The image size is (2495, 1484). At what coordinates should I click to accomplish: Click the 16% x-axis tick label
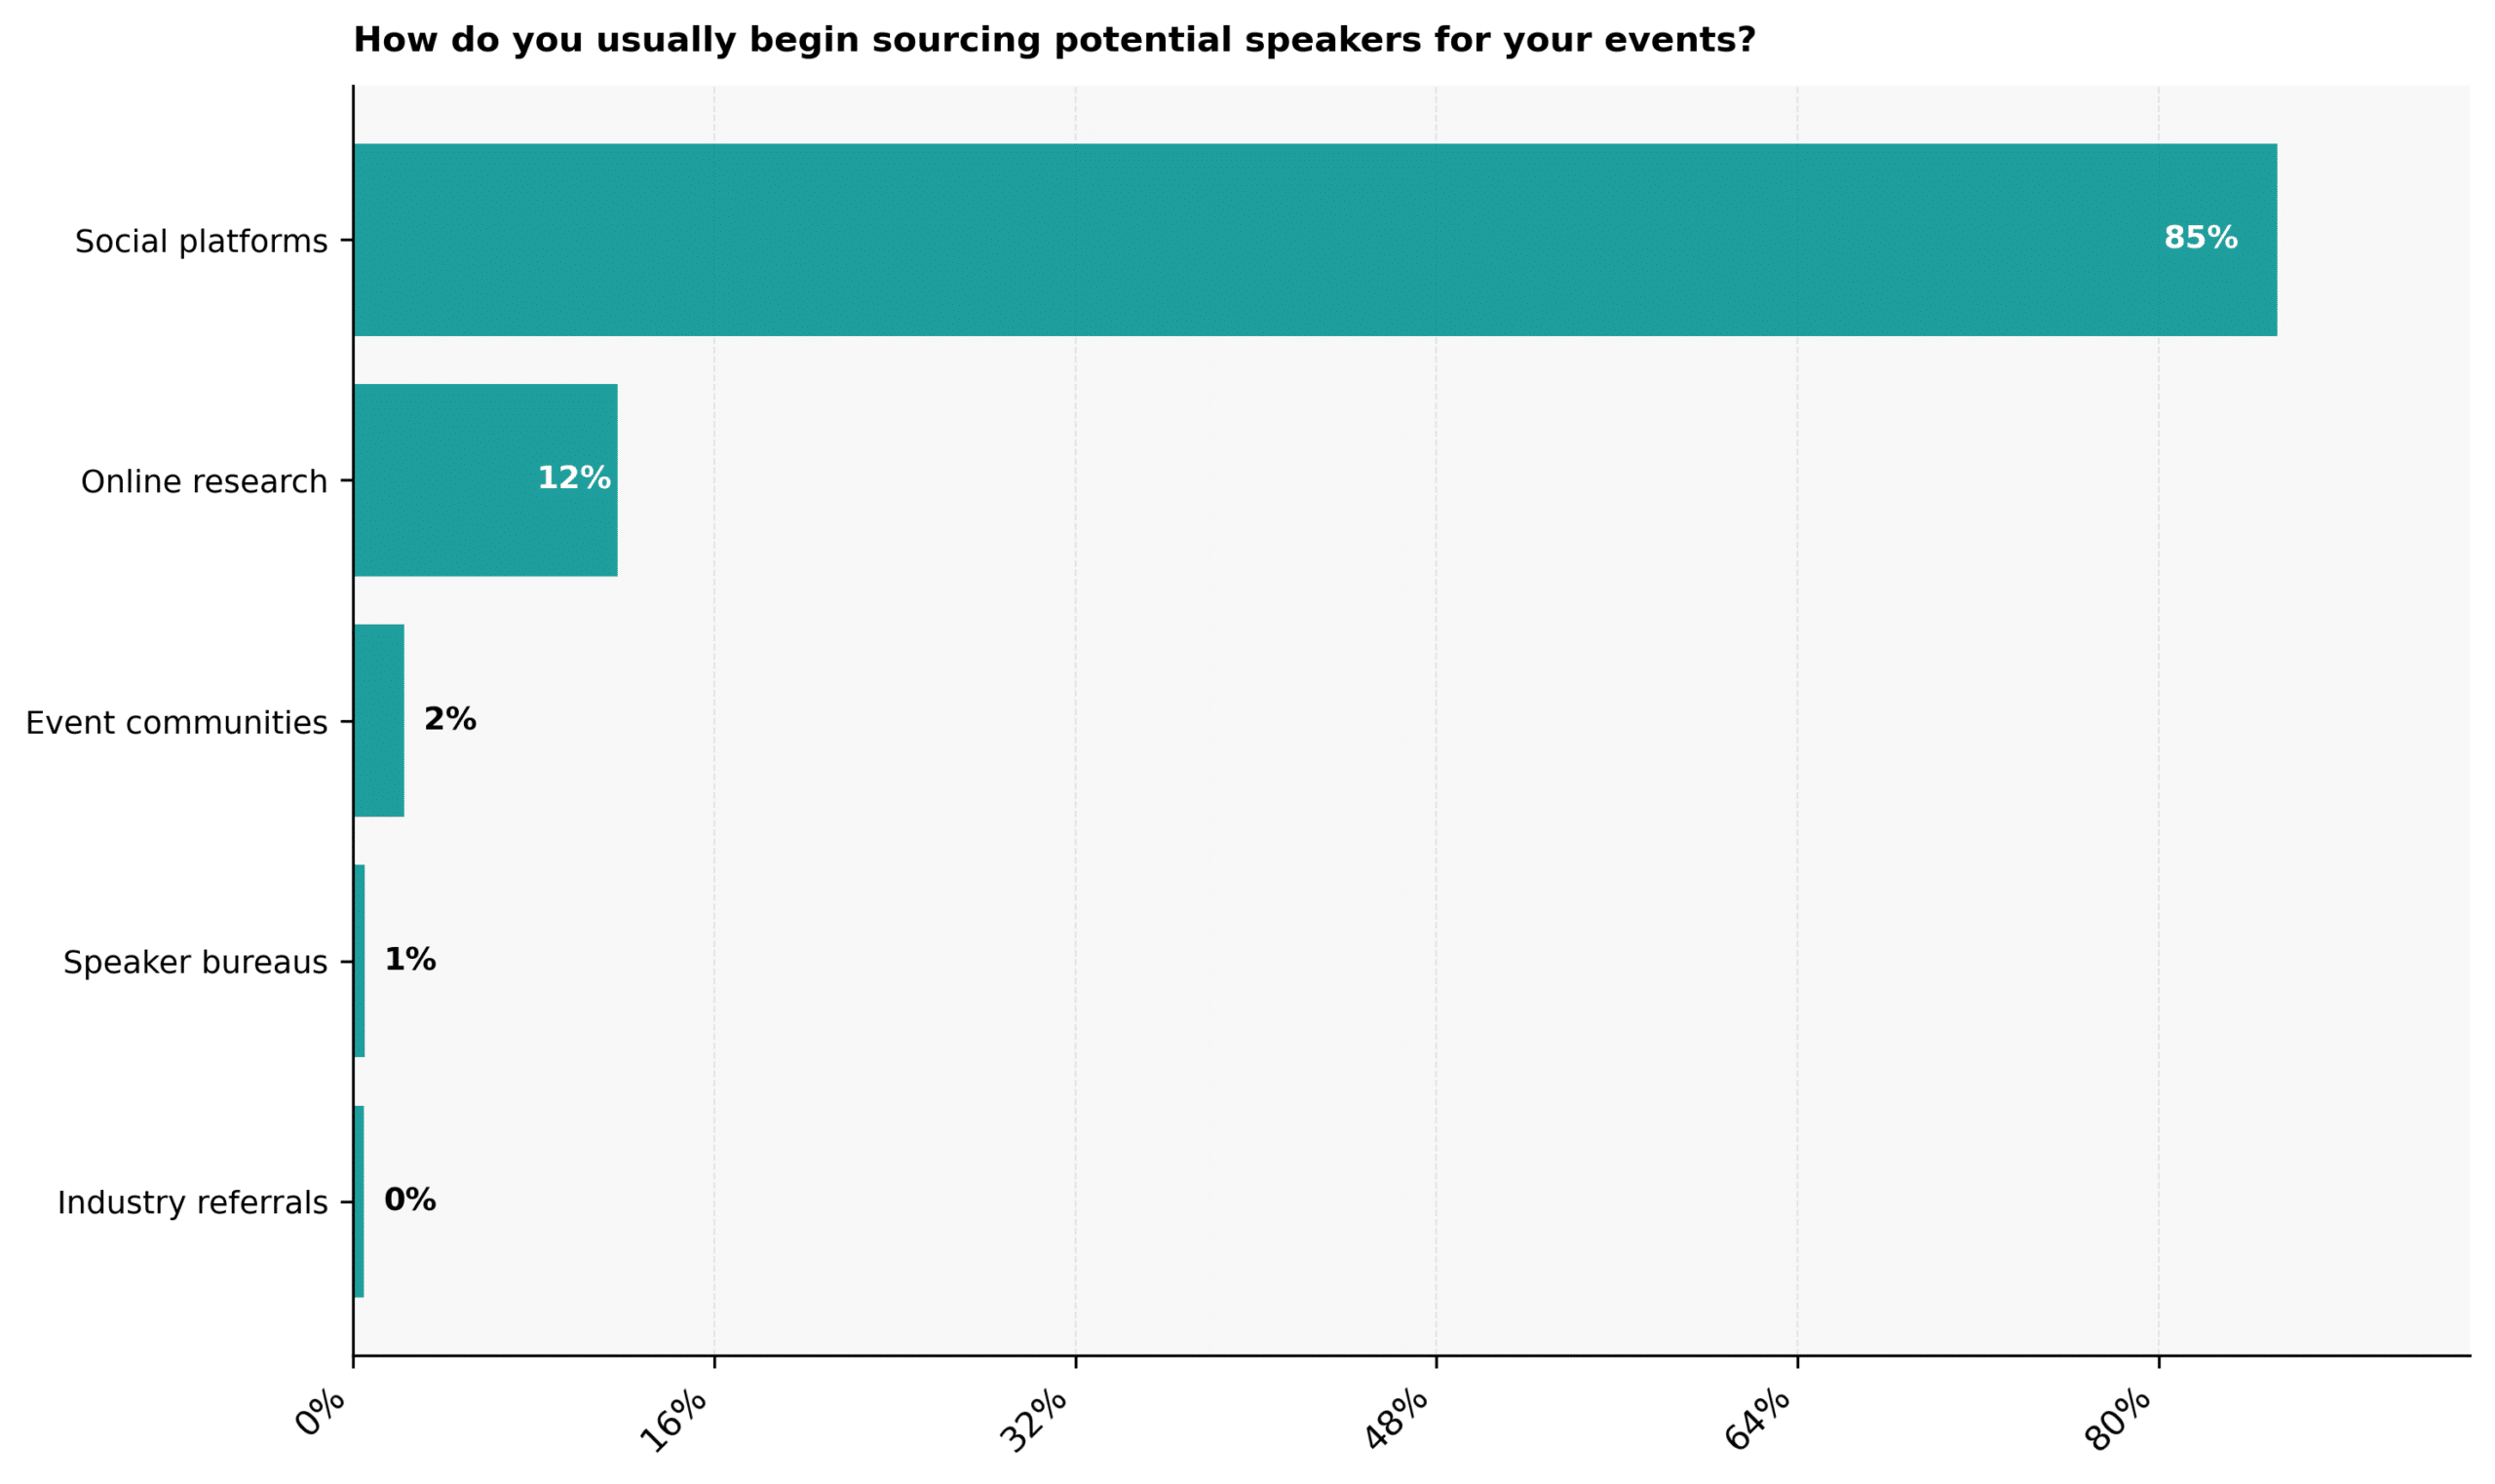coord(674,1420)
